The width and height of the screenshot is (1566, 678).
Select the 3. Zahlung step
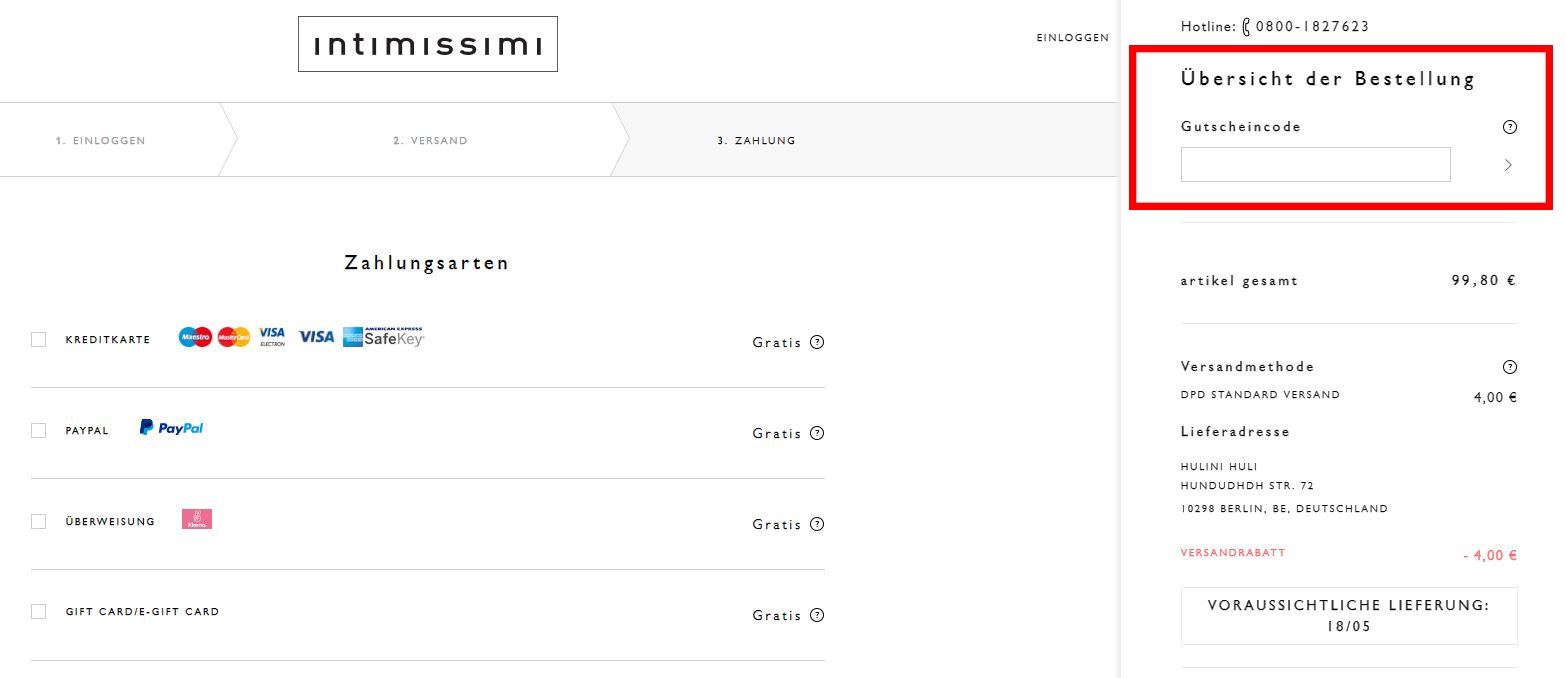click(x=756, y=141)
